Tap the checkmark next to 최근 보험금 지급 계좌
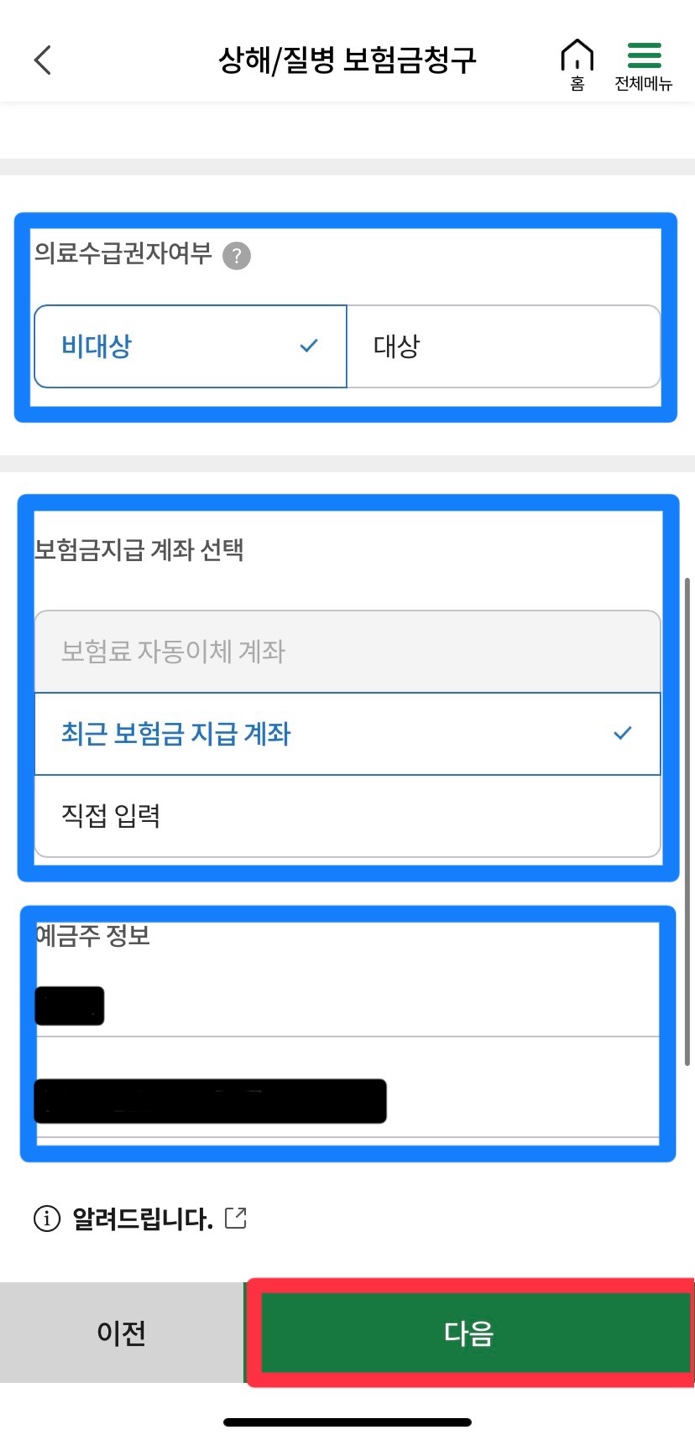 click(623, 732)
